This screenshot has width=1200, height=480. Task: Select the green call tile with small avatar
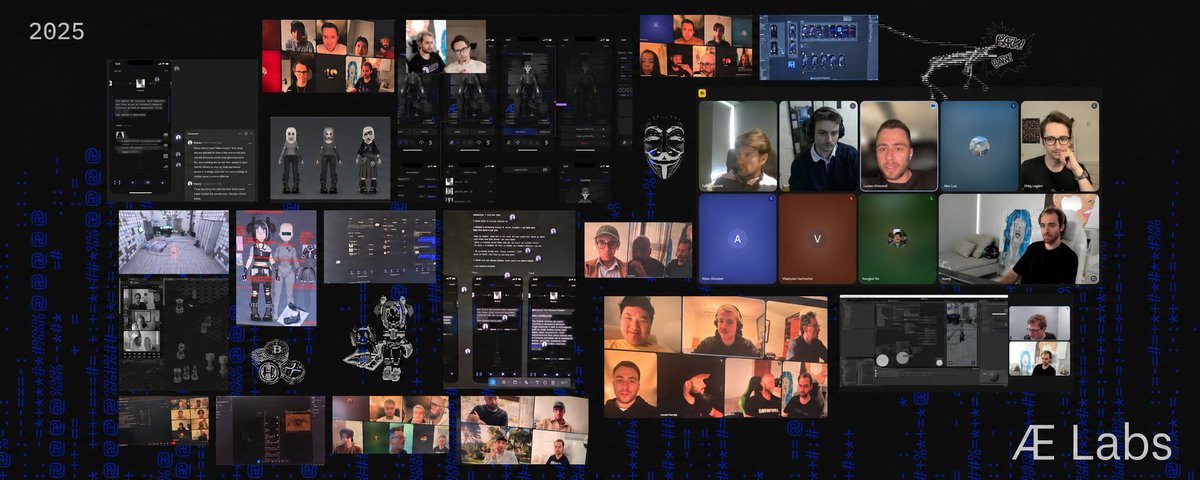tap(897, 239)
